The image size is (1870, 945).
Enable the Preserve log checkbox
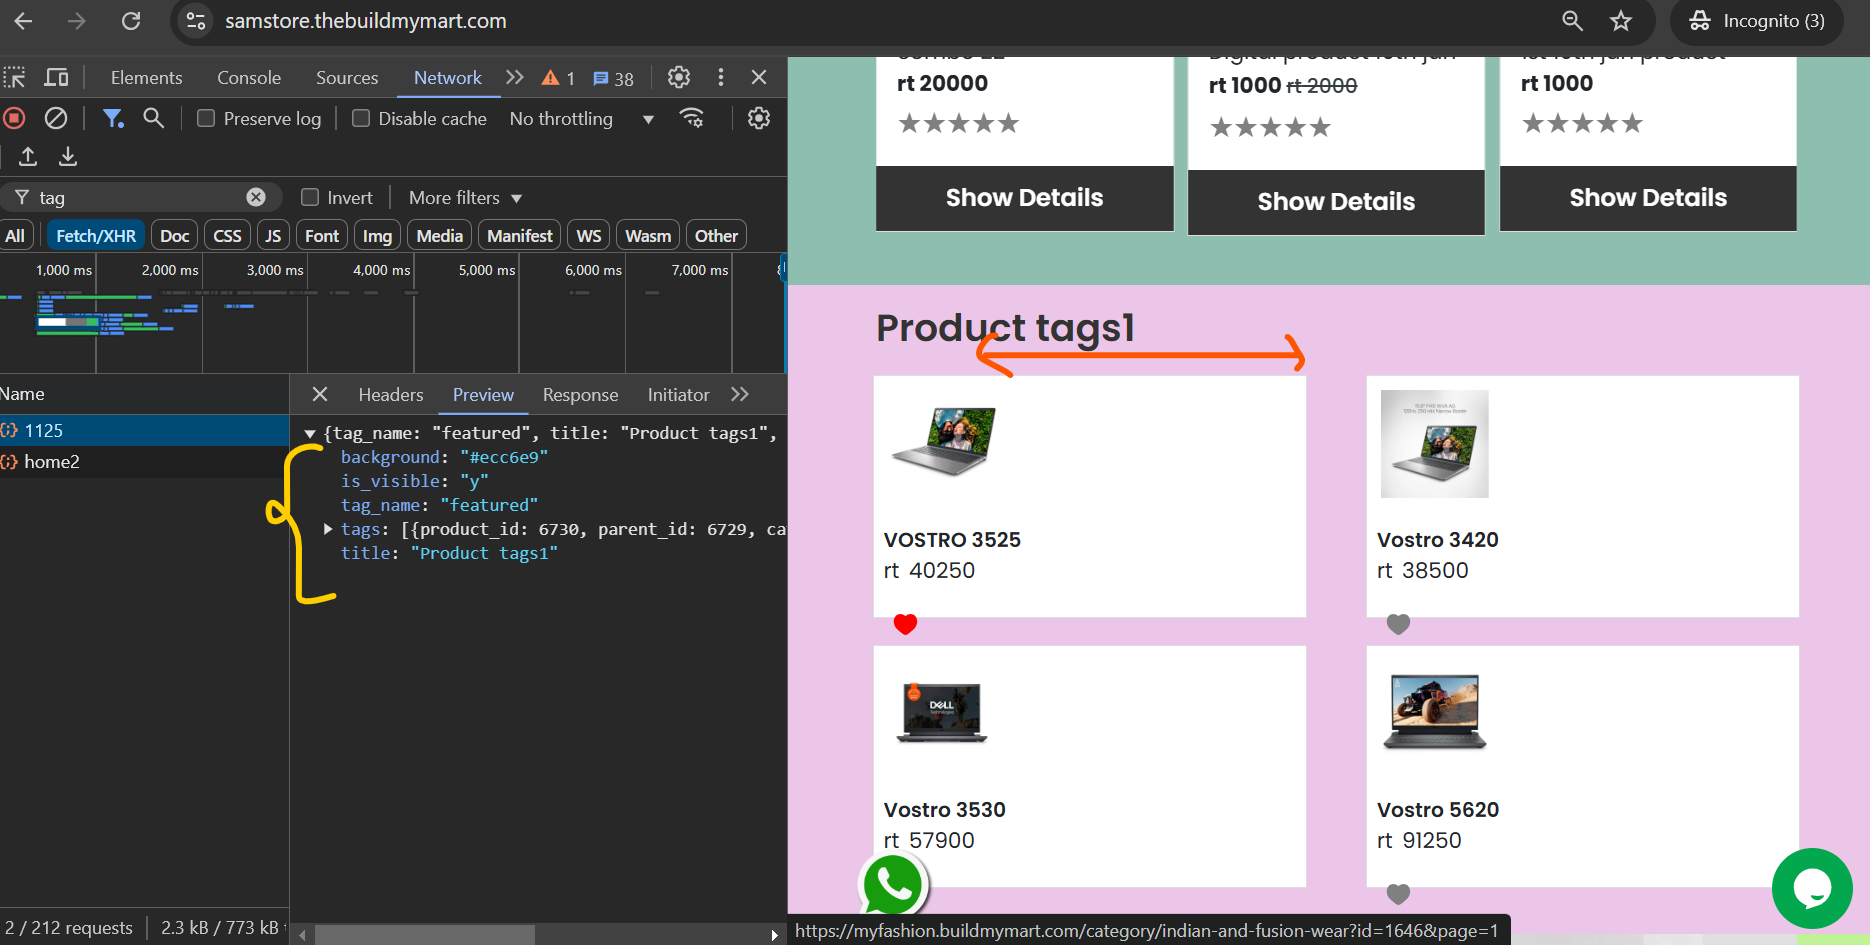[x=206, y=118]
